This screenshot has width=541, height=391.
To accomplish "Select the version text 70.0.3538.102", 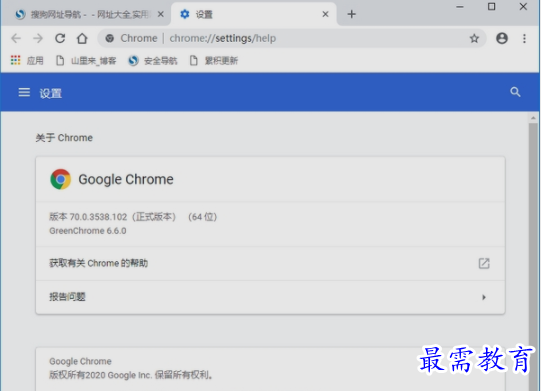I will [98, 217].
